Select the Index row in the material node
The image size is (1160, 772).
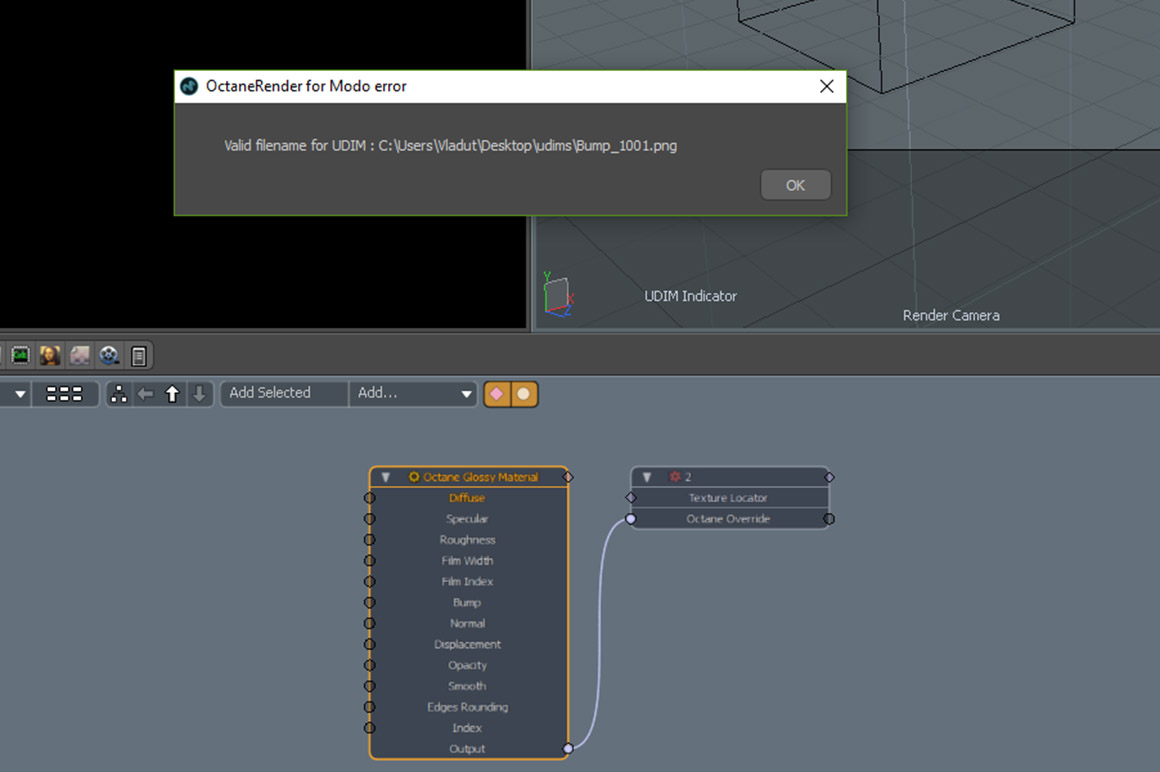468,728
